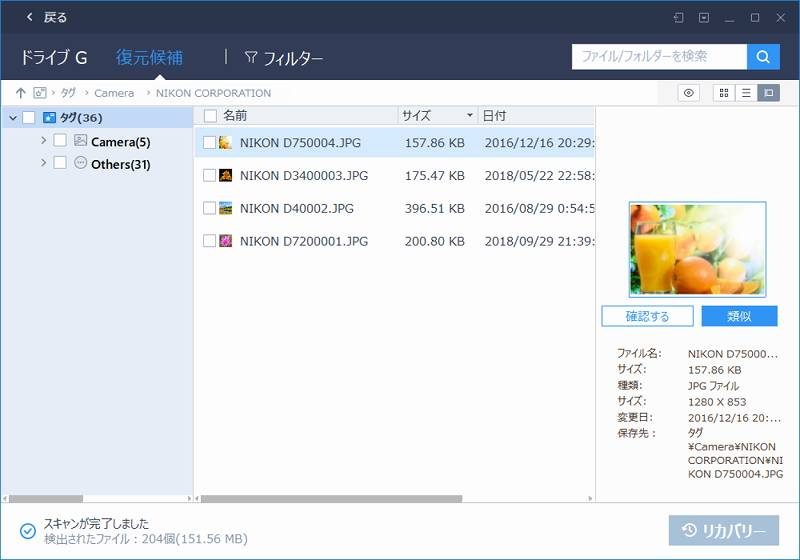Screen dimensions: 800x560
Task: Open the title bar dropdown menu icon
Action: coord(704,17)
